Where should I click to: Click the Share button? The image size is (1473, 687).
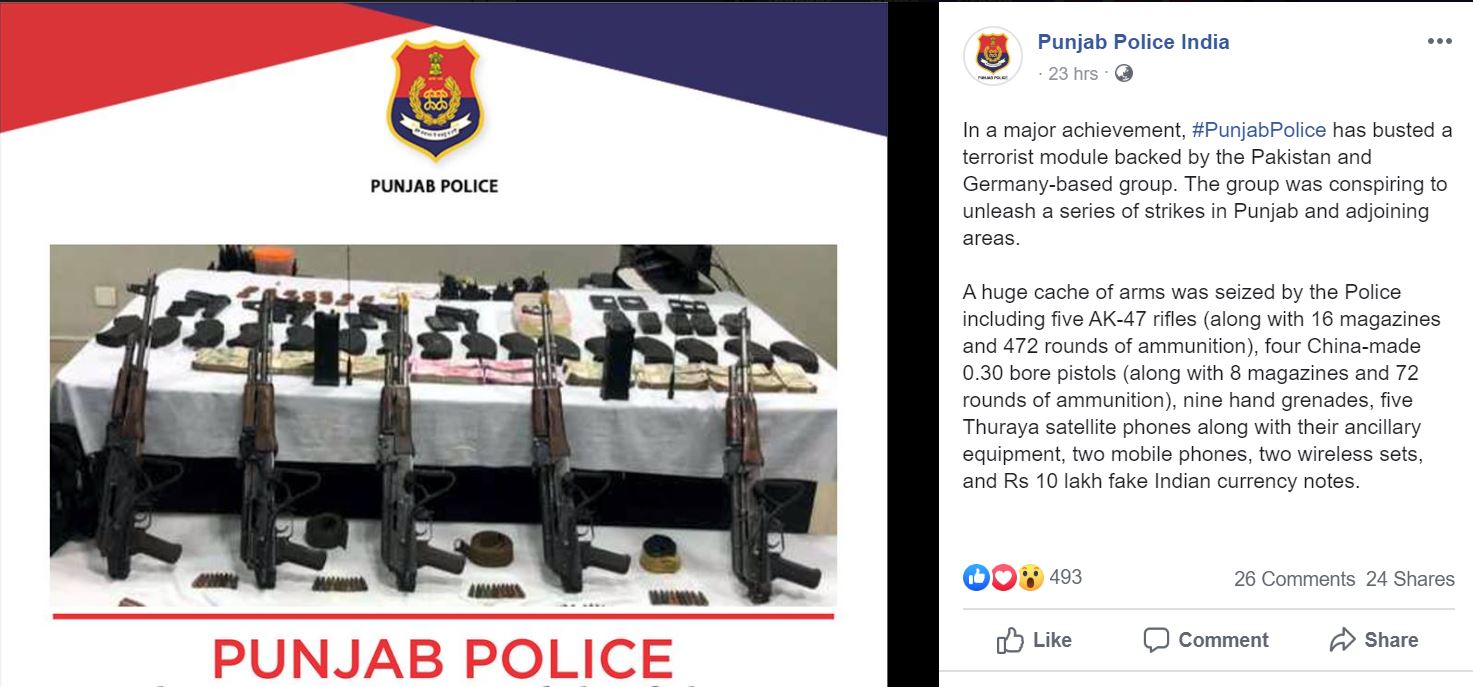coord(1373,640)
